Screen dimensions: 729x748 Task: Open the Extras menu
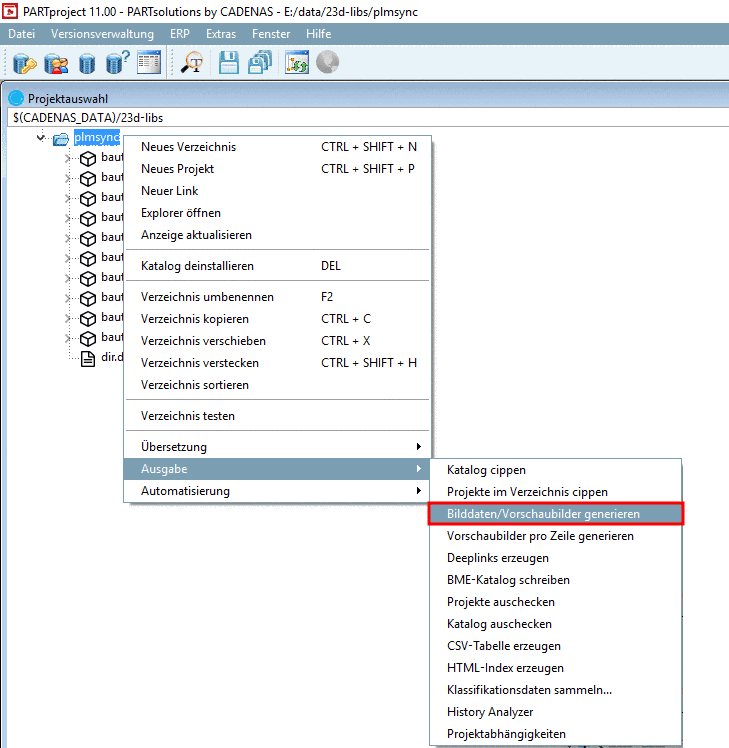tap(221, 34)
